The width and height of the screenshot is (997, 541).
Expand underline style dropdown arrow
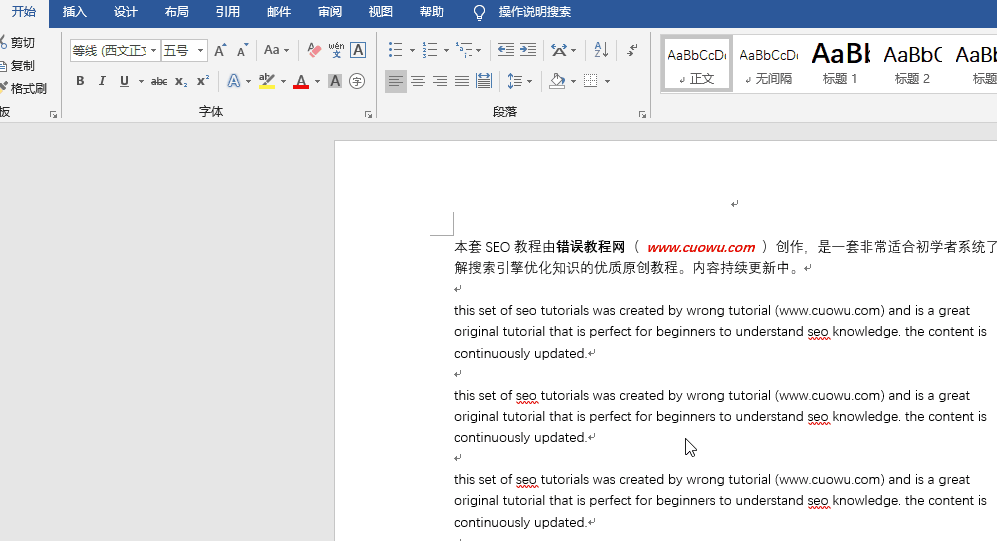141,81
